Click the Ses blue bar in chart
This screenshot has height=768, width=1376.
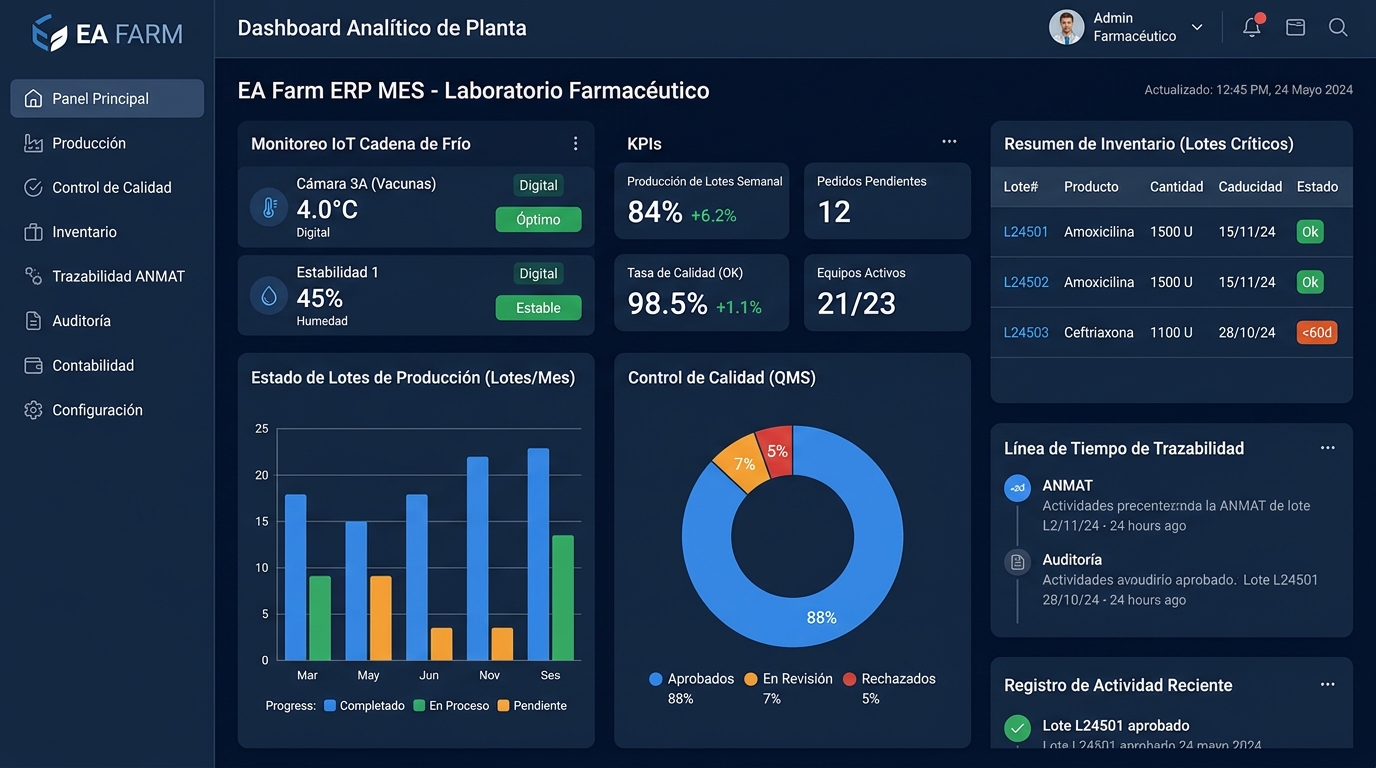538,554
